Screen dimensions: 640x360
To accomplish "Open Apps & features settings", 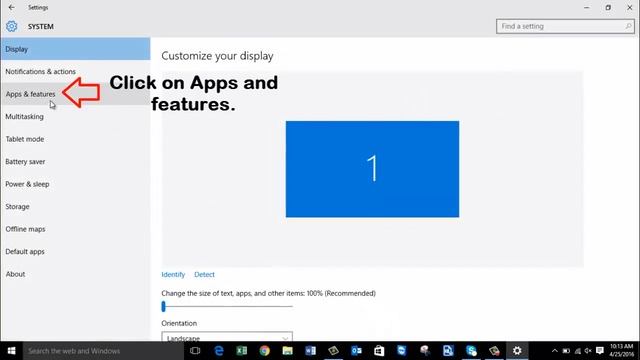I will (76, 94).
